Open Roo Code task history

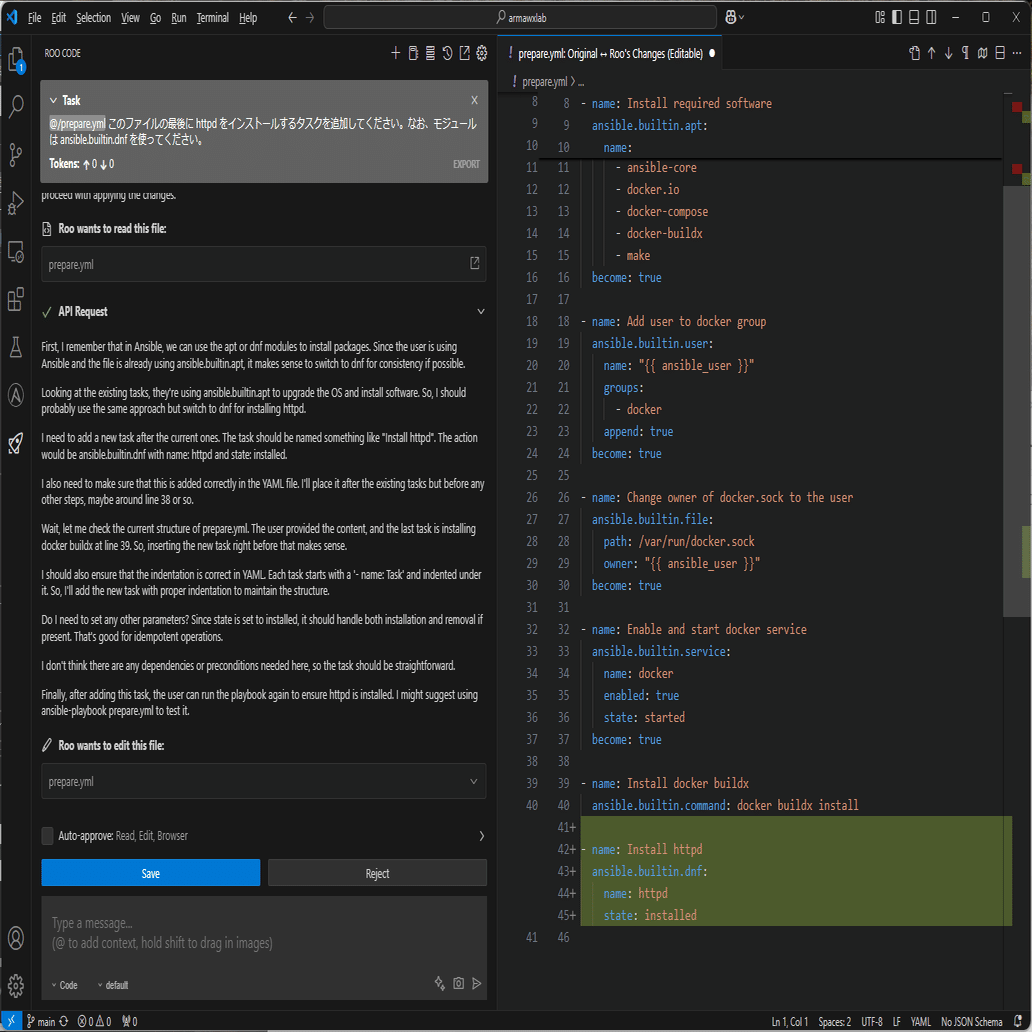click(448, 53)
